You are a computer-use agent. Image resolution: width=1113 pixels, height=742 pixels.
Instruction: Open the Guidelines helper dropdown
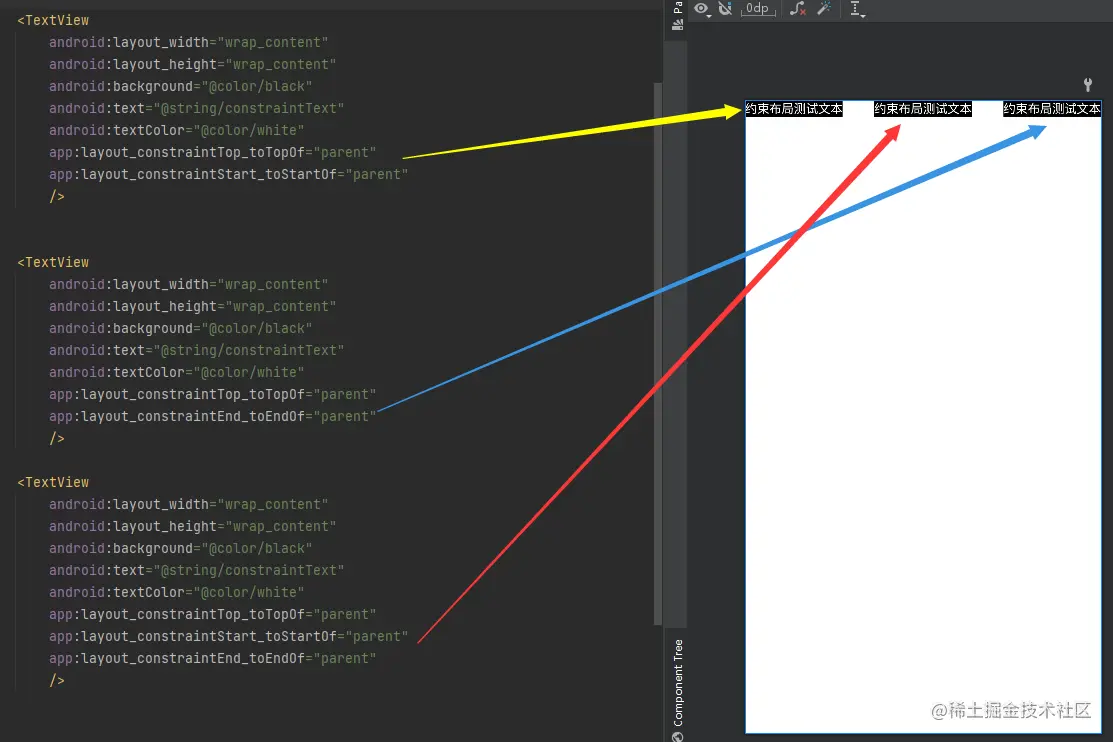point(857,9)
